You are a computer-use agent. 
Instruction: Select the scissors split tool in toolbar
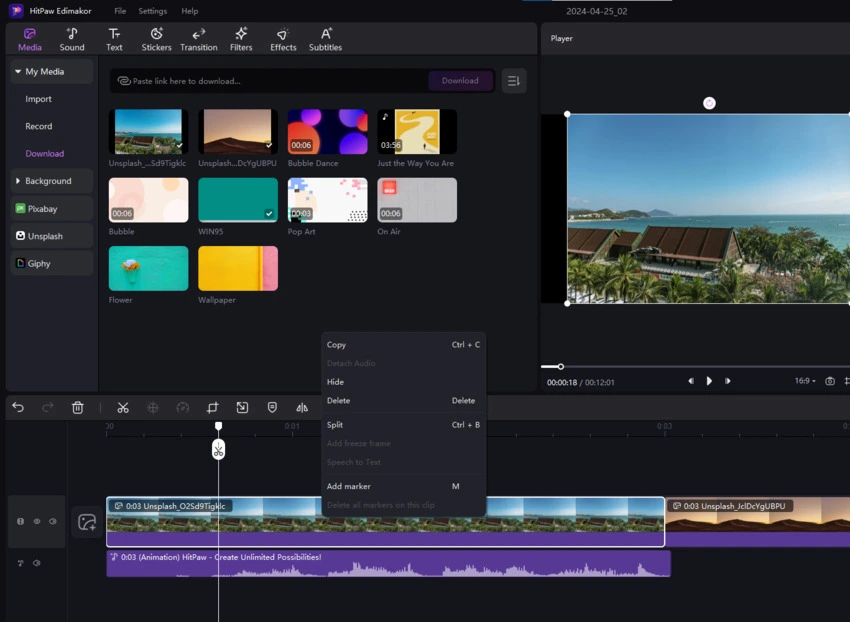coord(123,408)
